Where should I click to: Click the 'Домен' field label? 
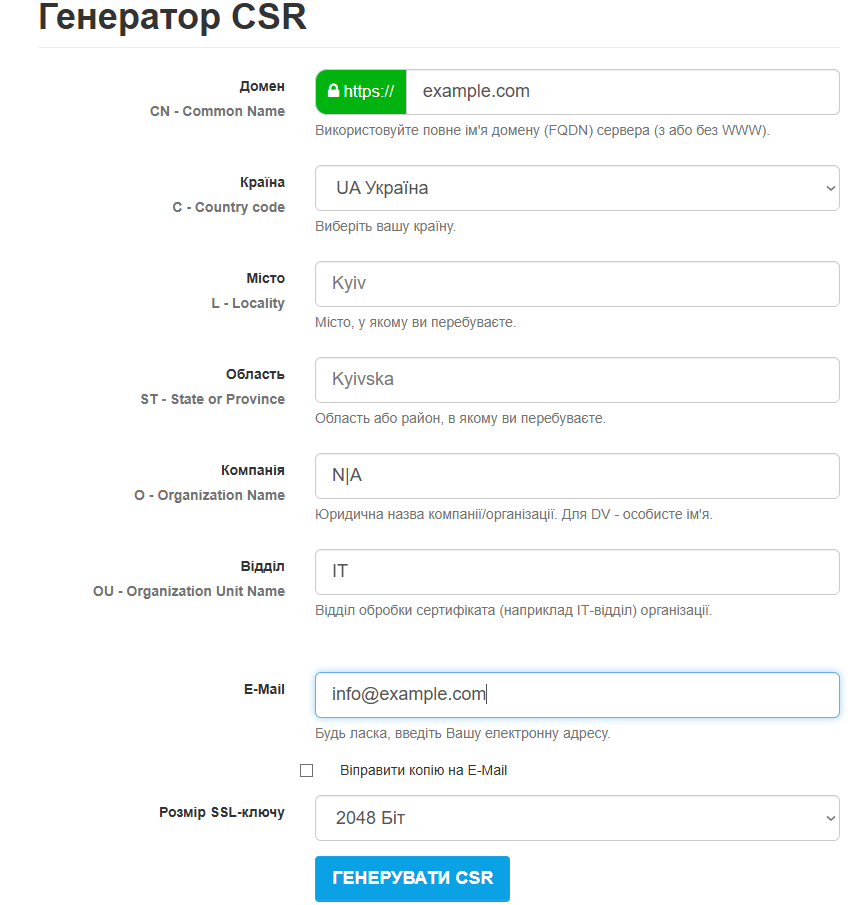point(262,87)
